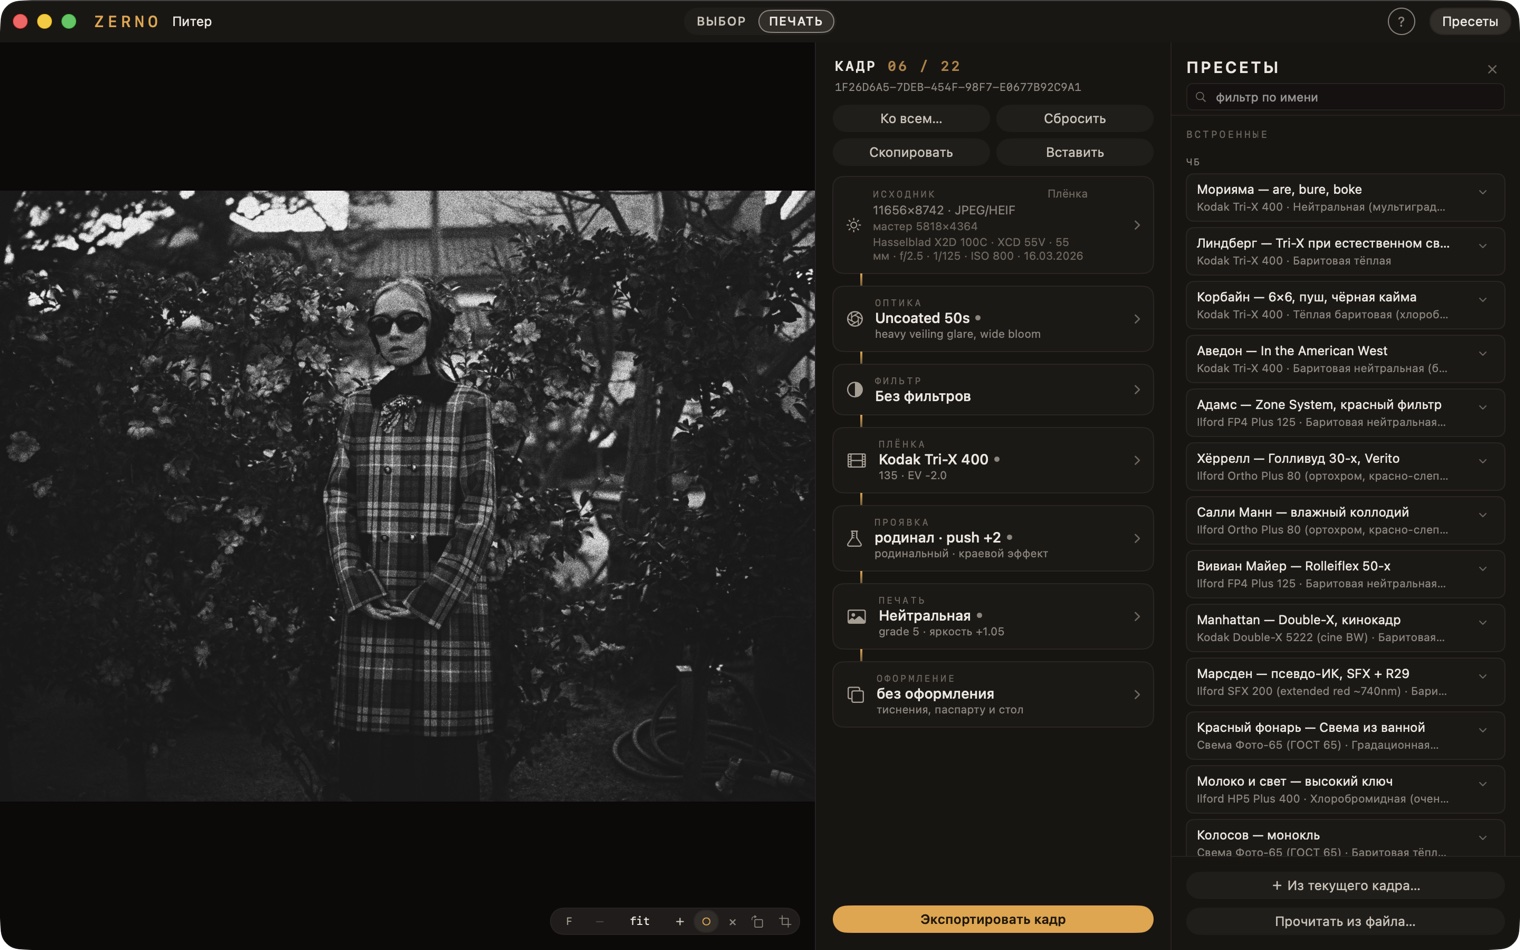Expand Аведон preset dropdown chevron

pyautogui.click(x=1483, y=353)
